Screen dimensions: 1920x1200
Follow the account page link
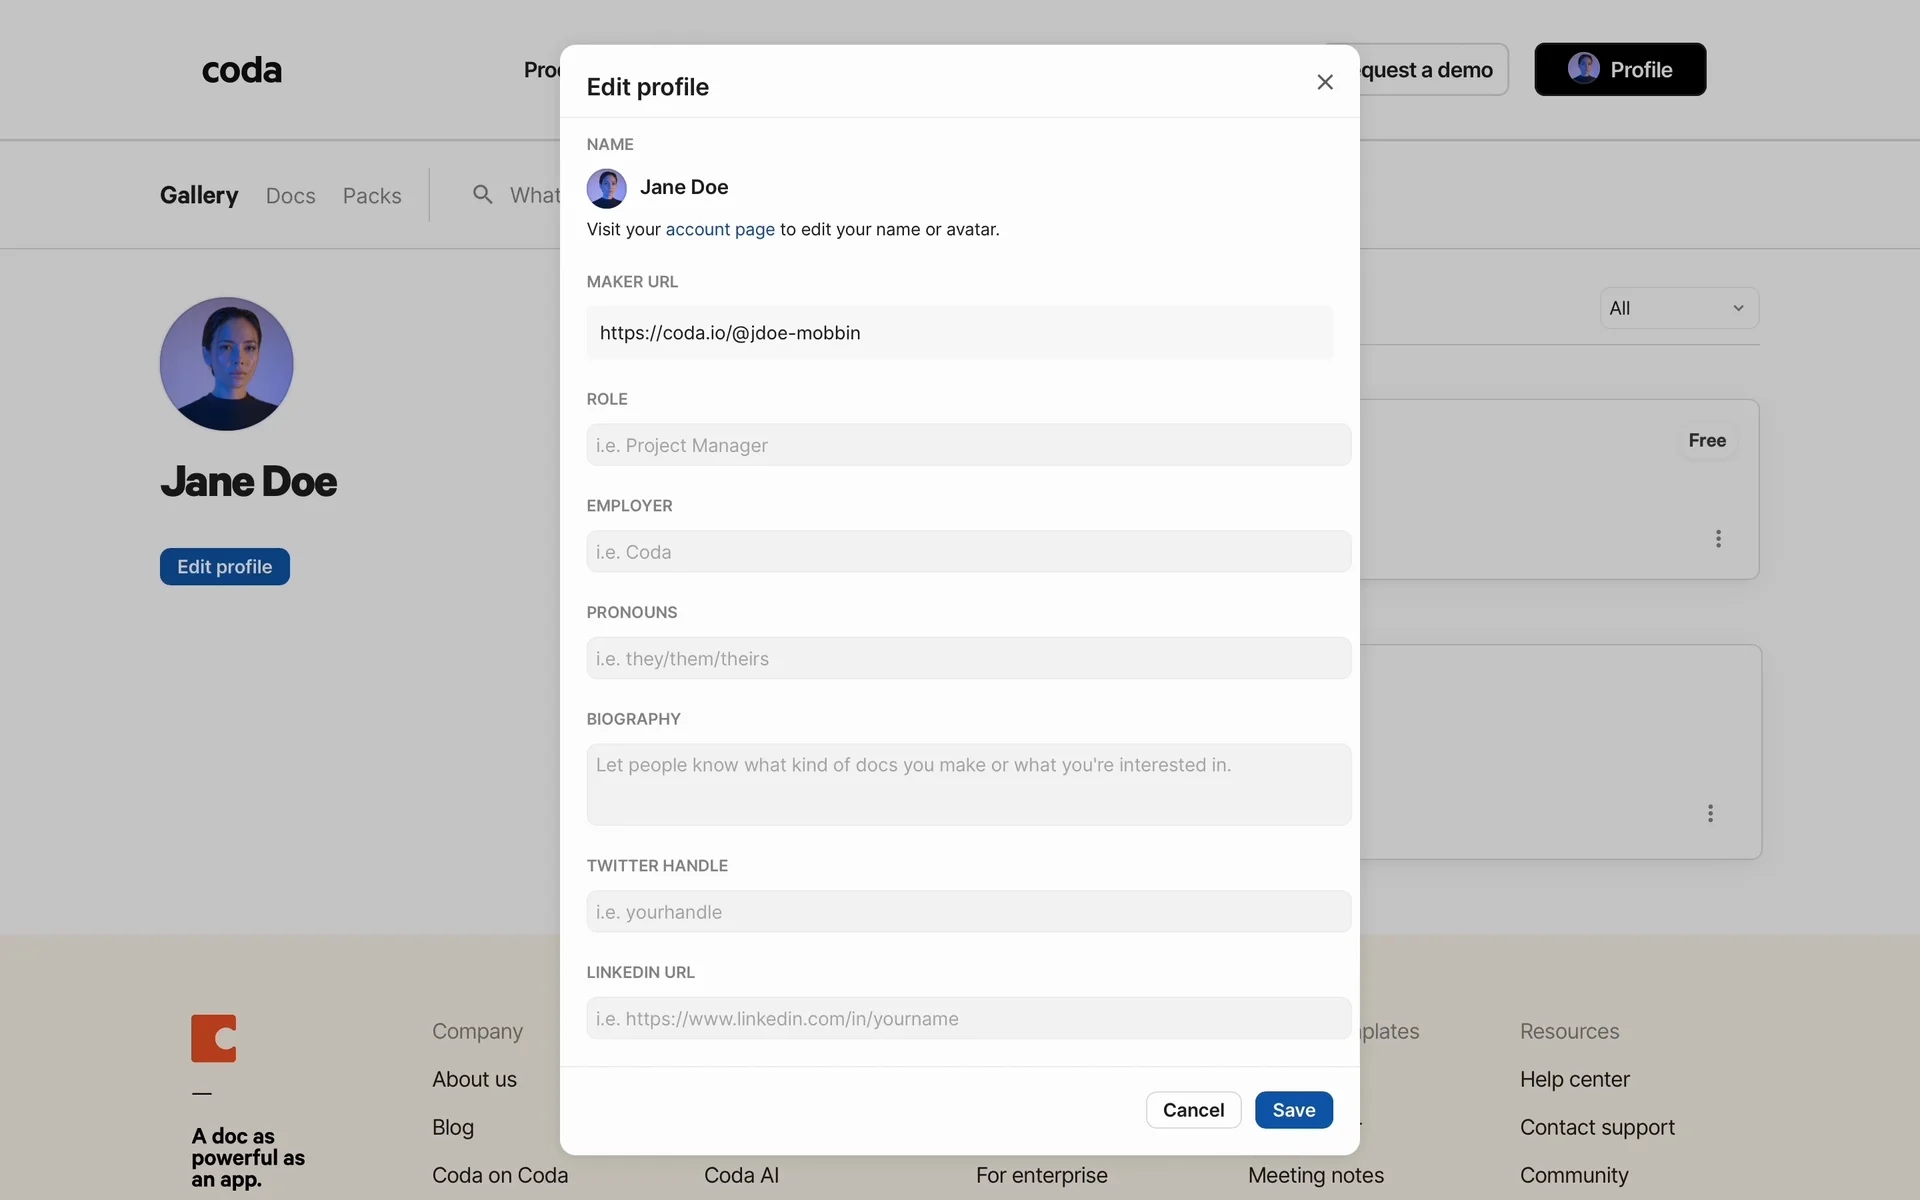coord(720,230)
